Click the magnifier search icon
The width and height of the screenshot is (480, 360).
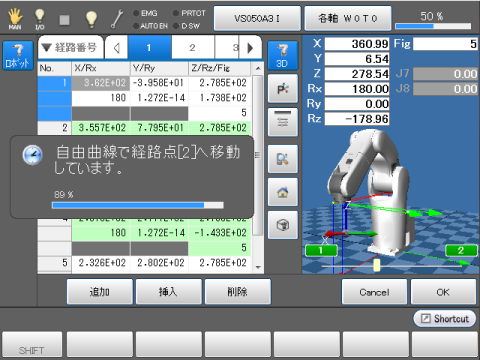point(283,159)
